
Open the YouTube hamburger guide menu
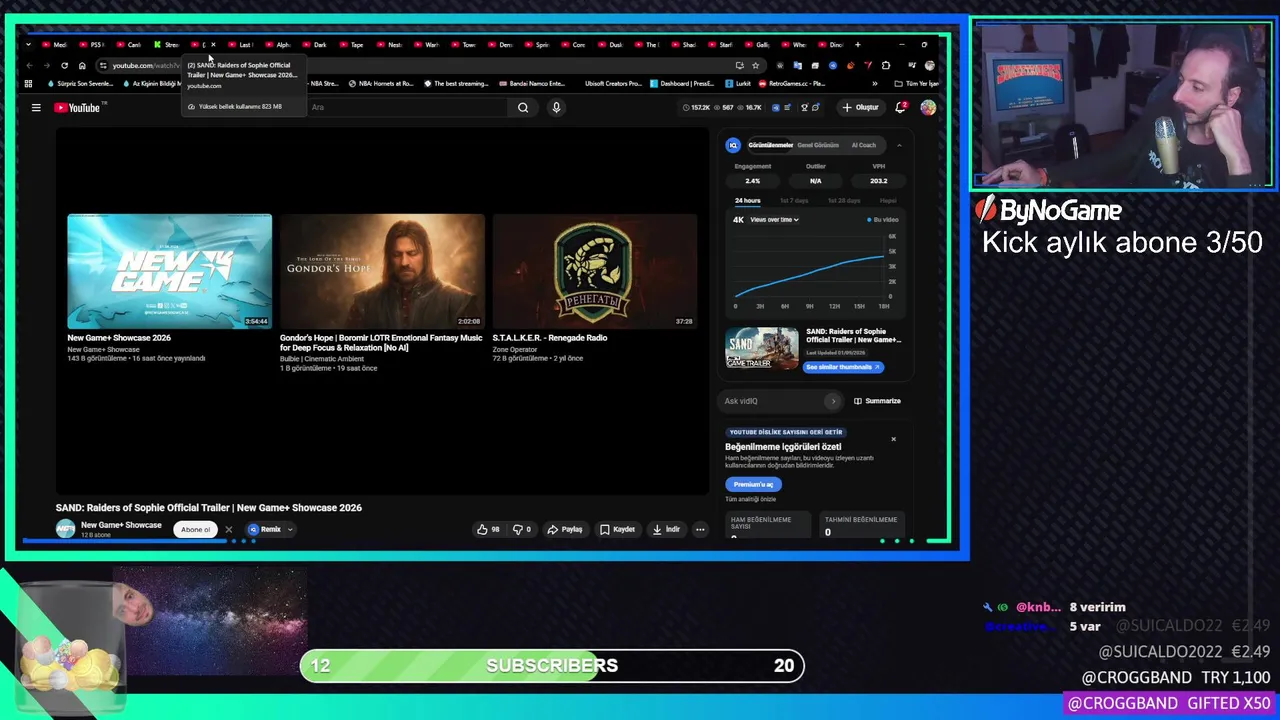tap(36, 108)
